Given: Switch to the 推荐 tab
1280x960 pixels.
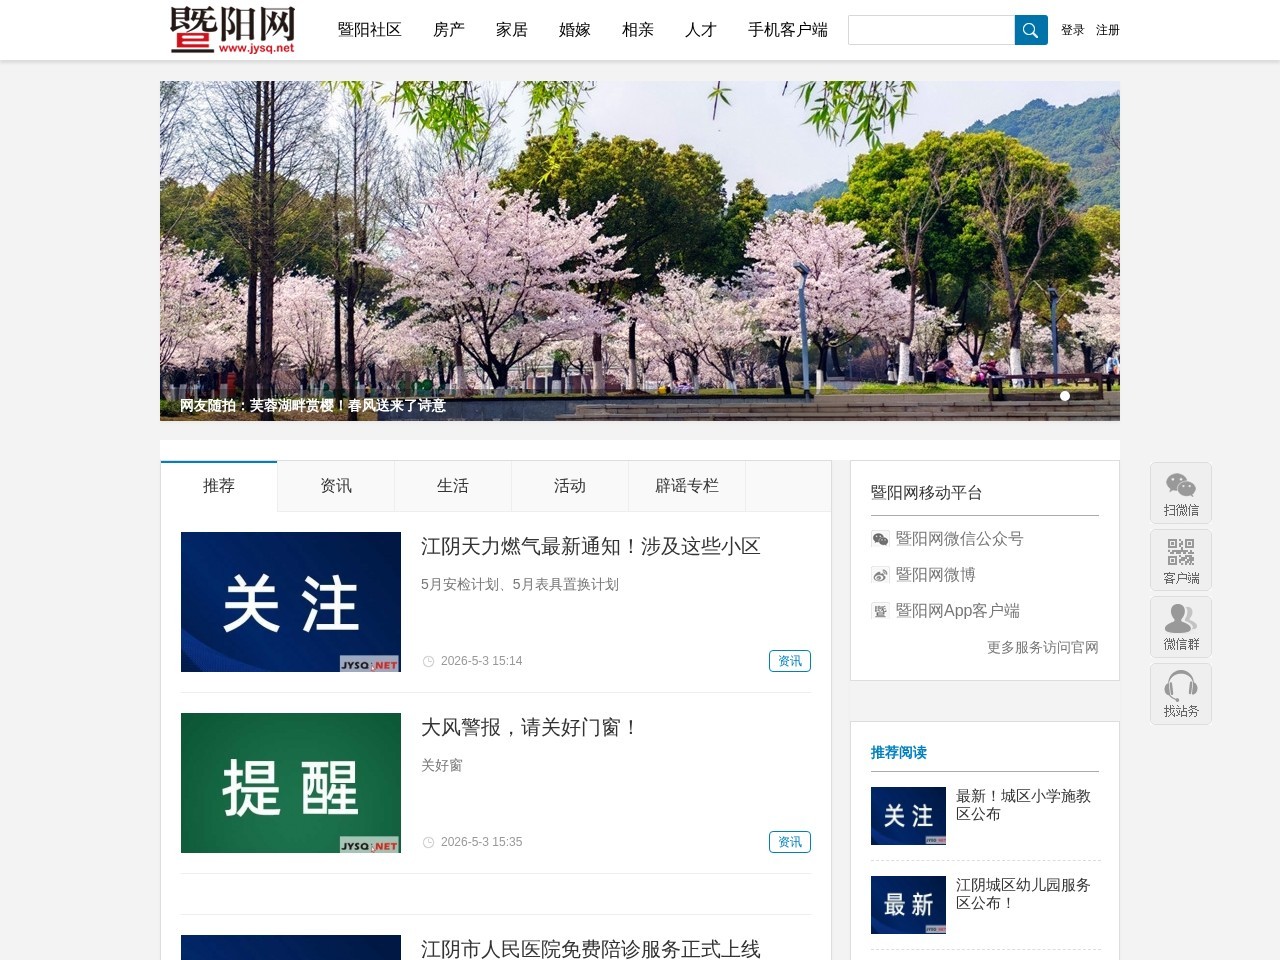Looking at the screenshot, I should point(219,486).
